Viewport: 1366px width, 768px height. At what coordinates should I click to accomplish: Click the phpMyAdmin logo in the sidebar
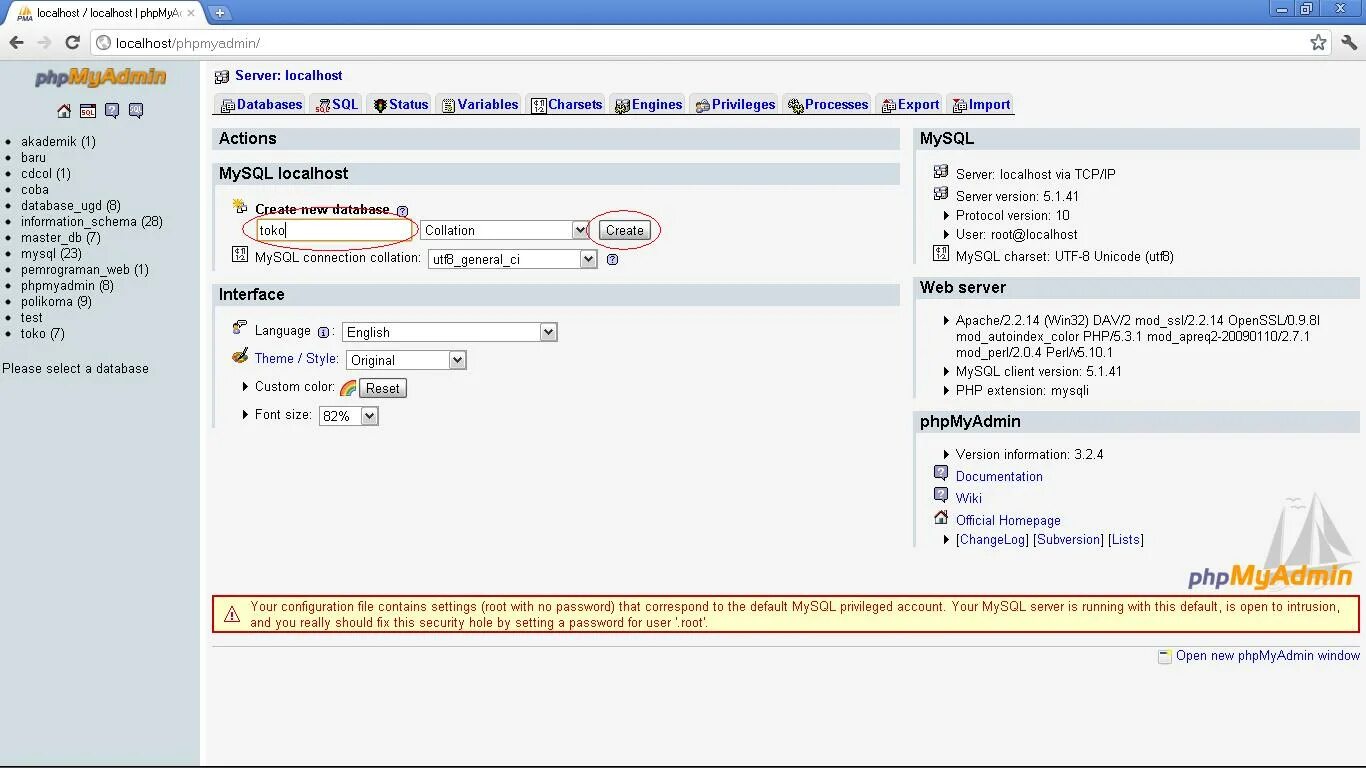coord(100,78)
